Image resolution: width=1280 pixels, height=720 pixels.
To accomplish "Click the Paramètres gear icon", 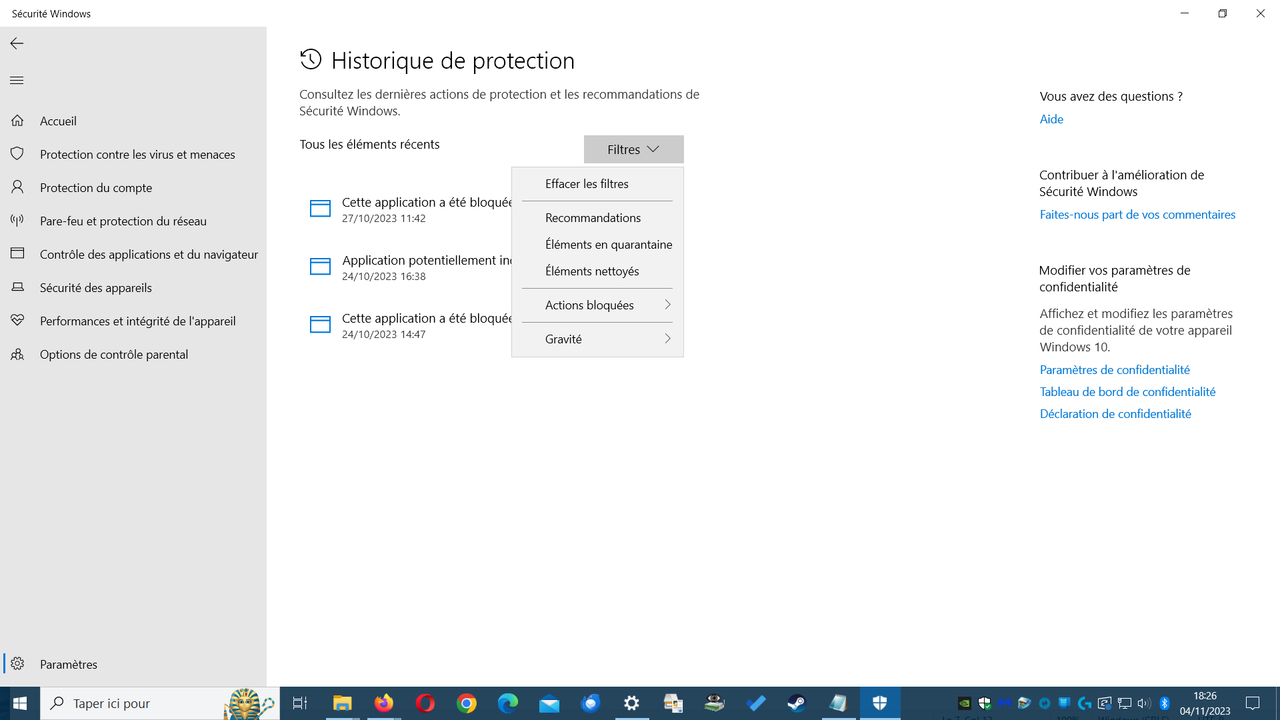I will [17, 663].
